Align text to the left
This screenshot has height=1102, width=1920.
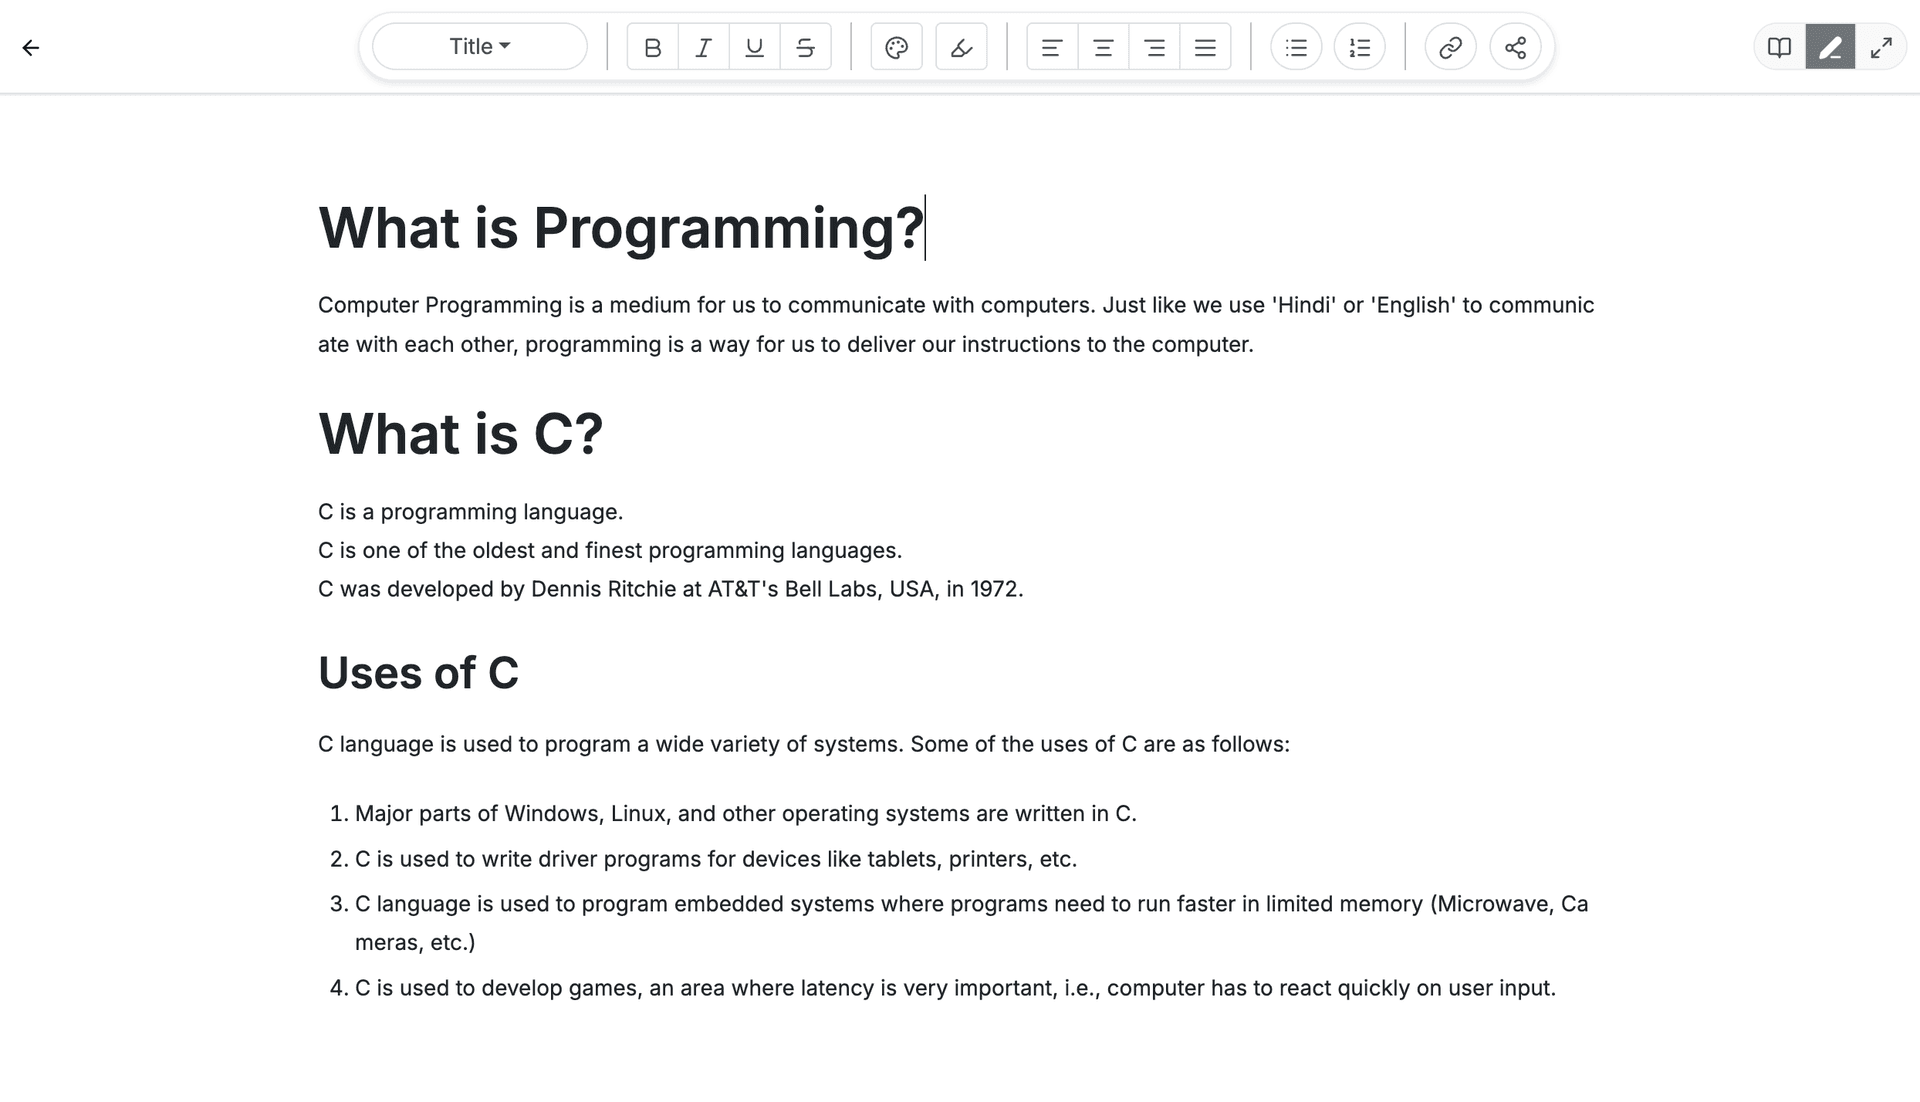pos(1052,47)
